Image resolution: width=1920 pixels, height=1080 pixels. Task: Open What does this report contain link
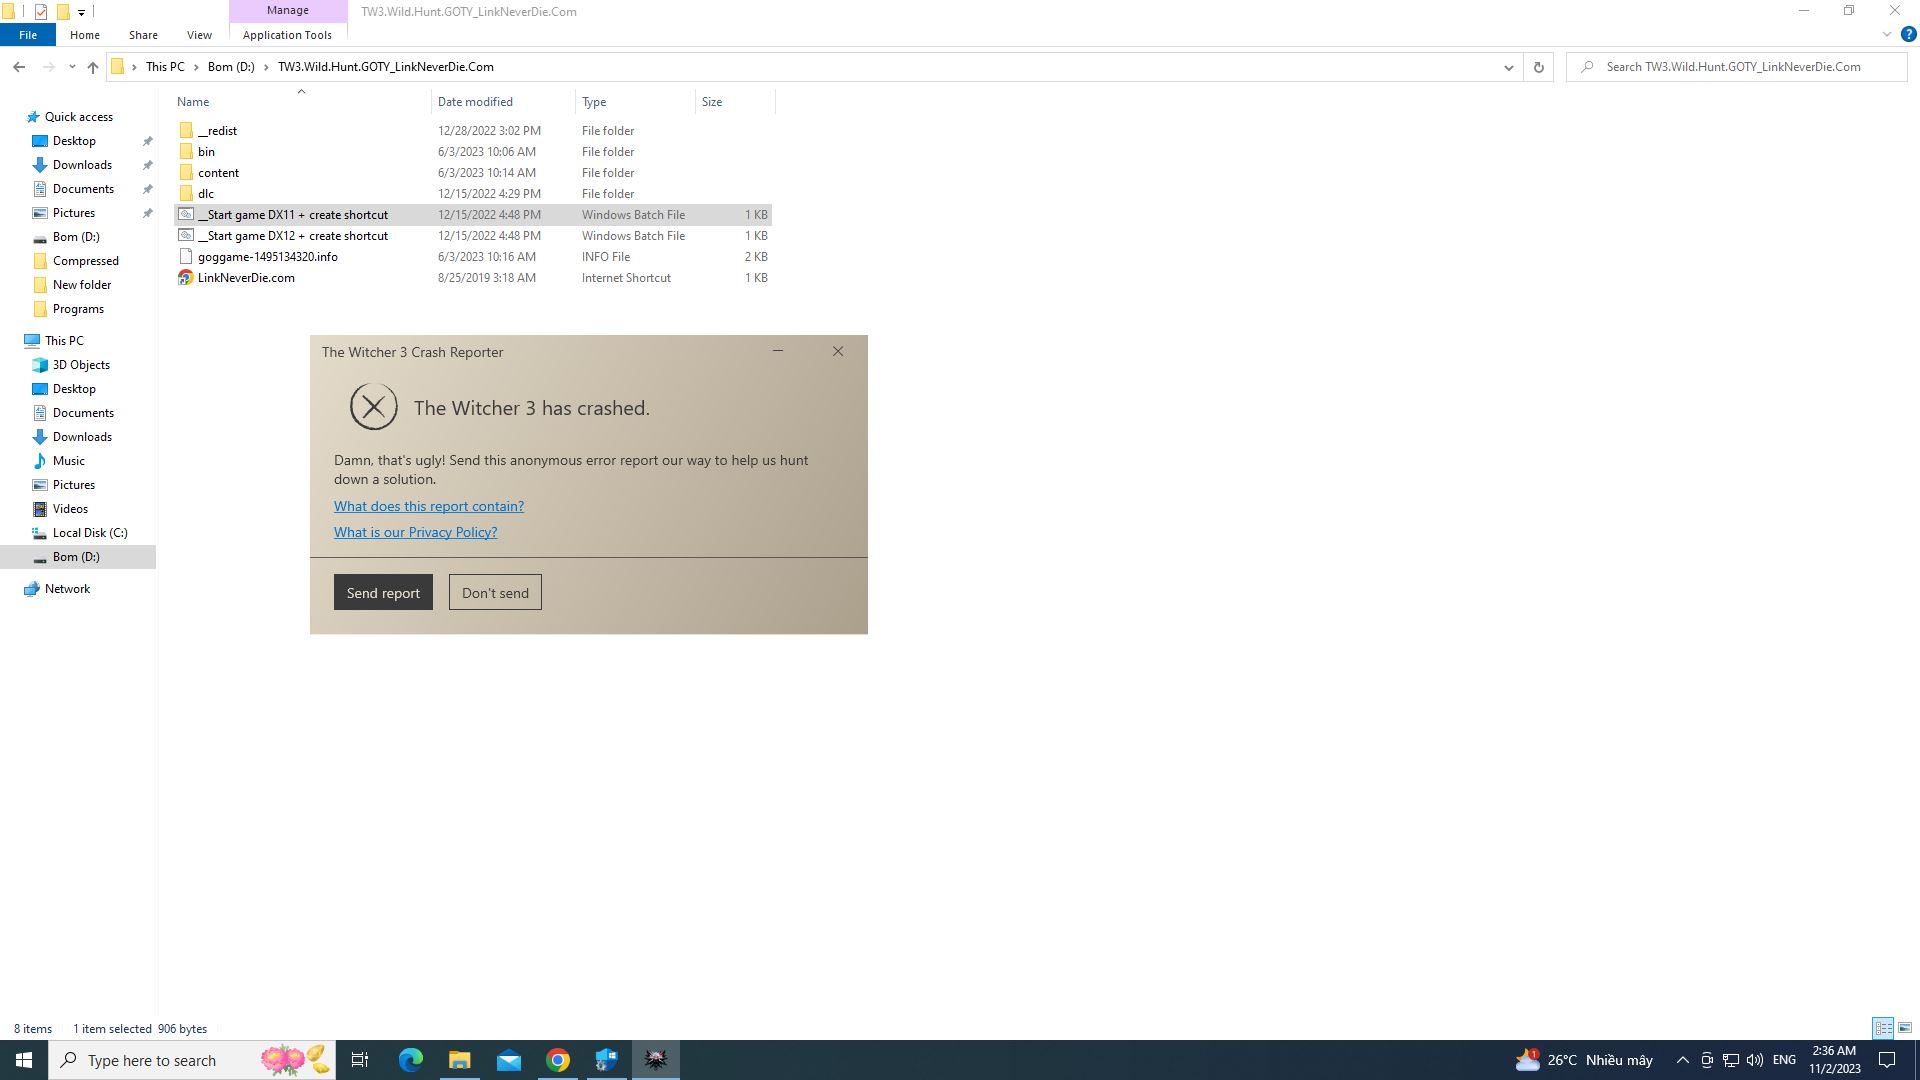pyautogui.click(x=429, y=505)
